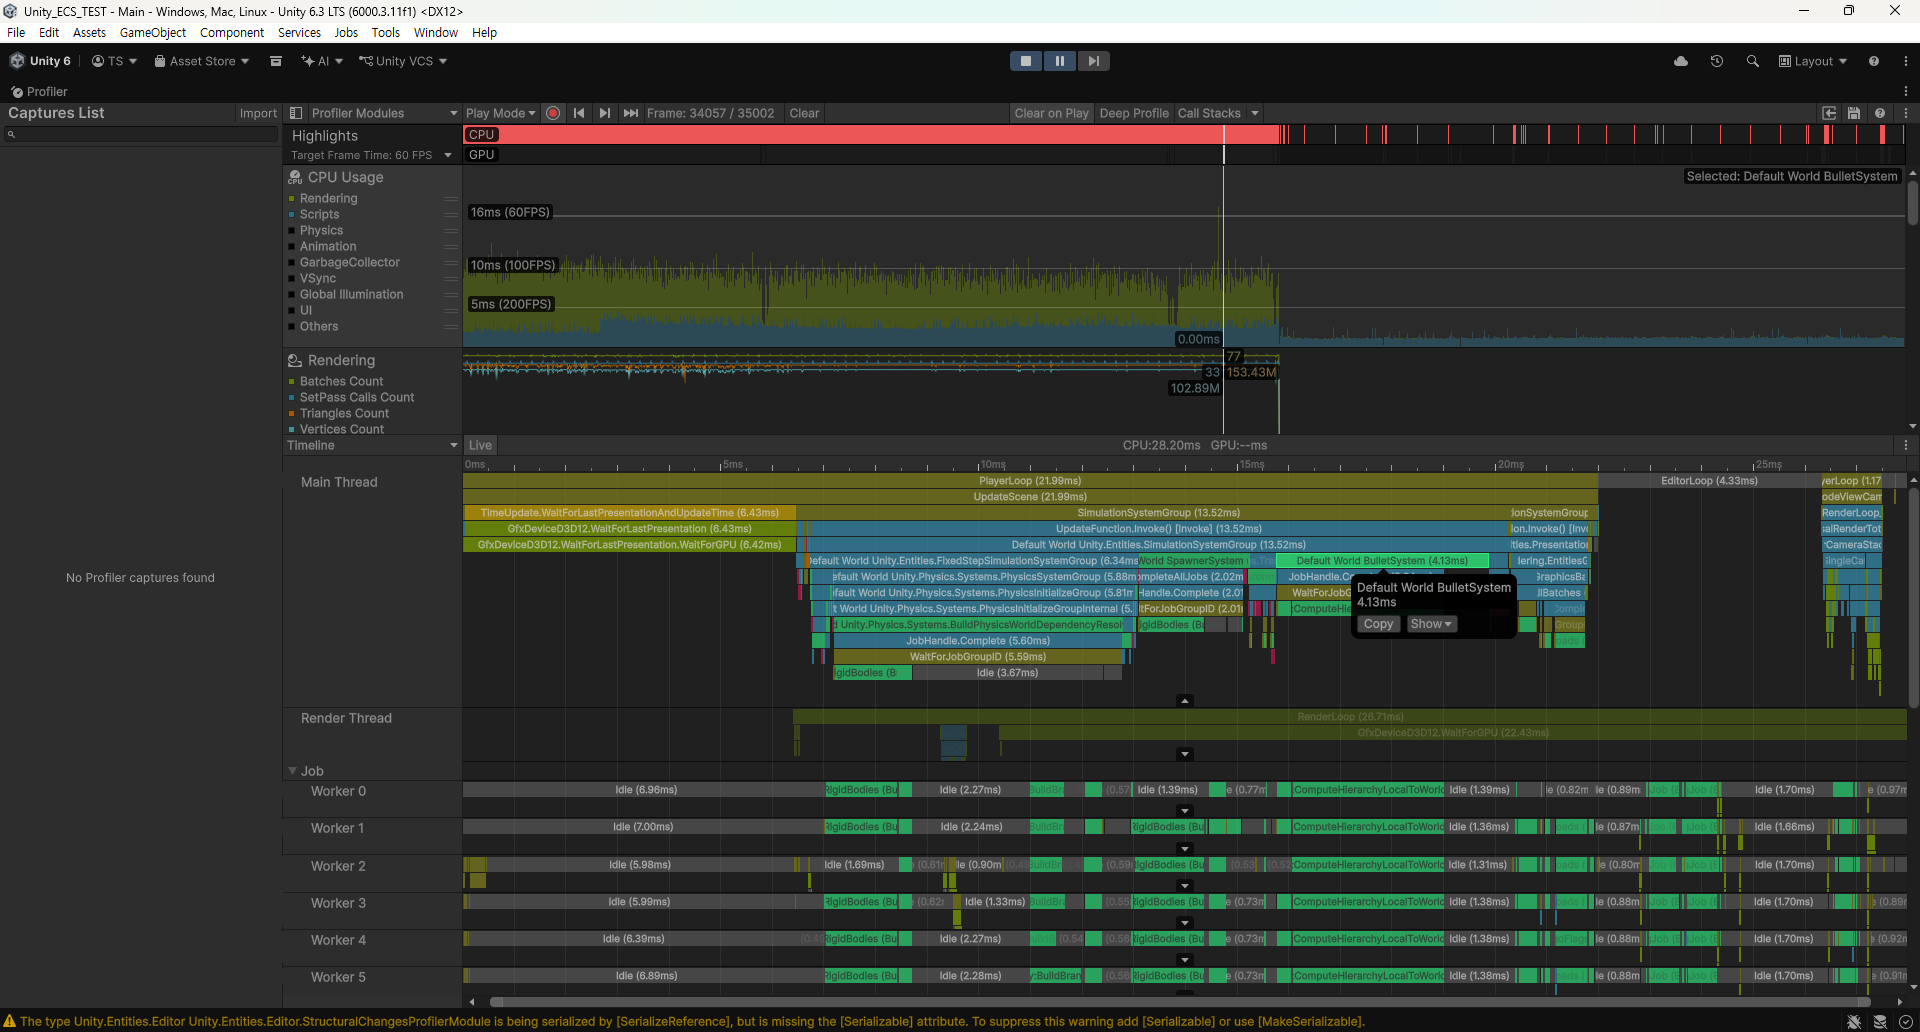Click Copy in the BulletSystem tooltip
Viewport: 1920px width, 1032px height.
pyautogui.click(x=1378, y=624)
